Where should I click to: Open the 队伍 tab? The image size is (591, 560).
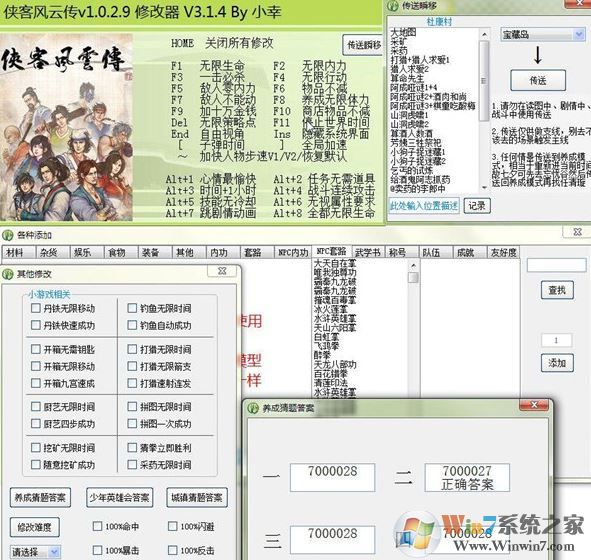(436, 252)
